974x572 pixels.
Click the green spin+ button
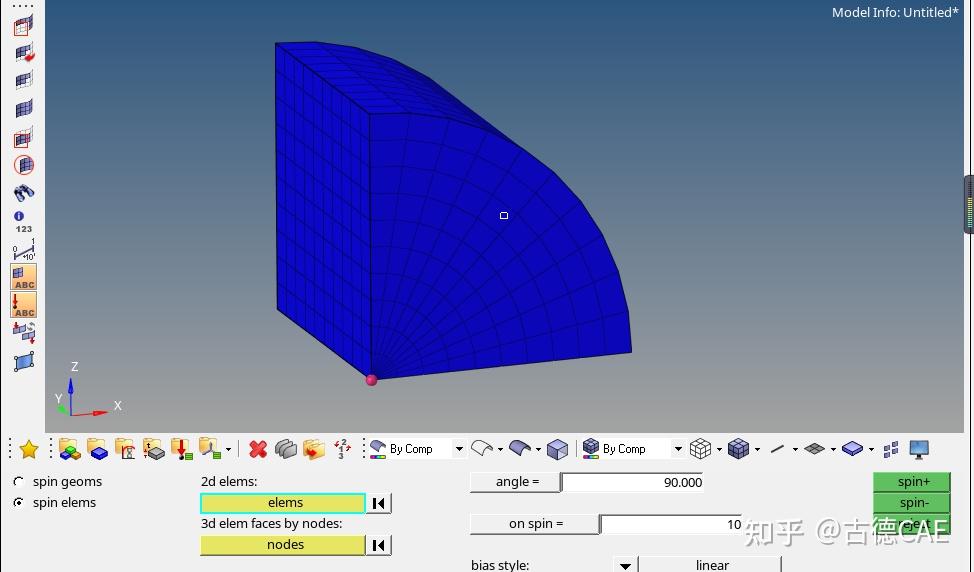[x=913, y=482]
